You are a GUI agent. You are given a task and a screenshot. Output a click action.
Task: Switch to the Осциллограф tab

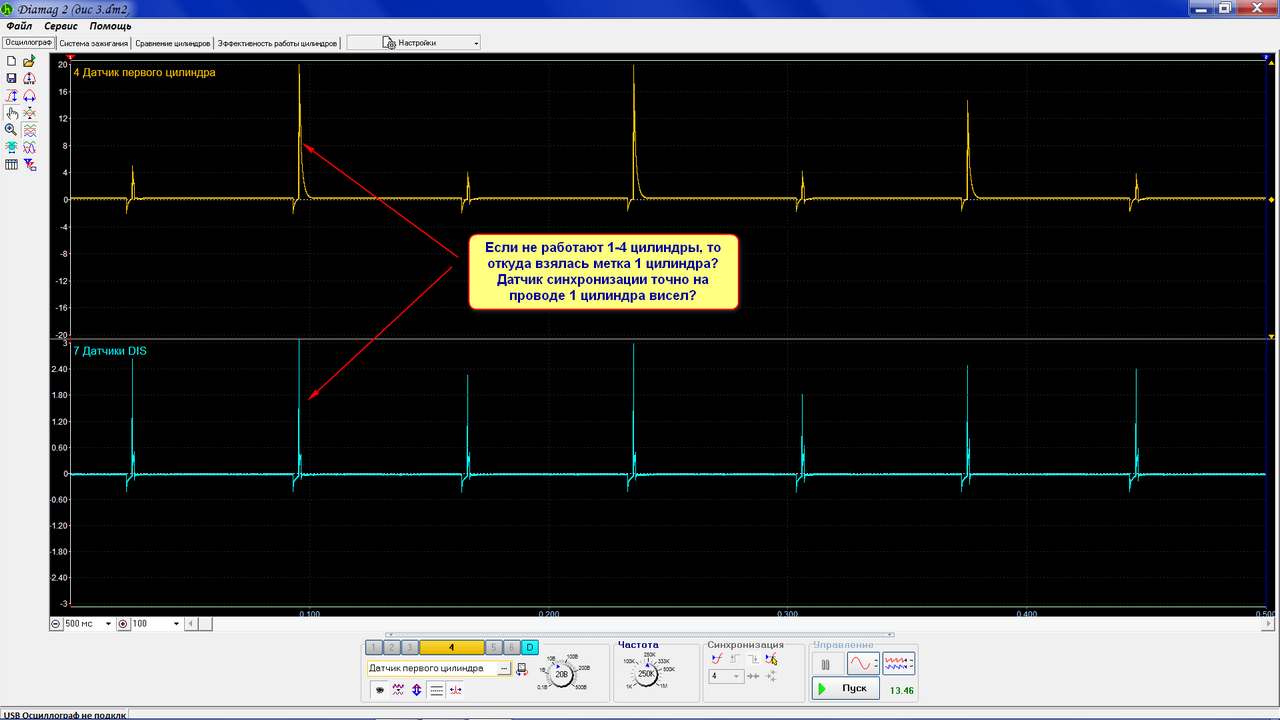pos(28,43)
